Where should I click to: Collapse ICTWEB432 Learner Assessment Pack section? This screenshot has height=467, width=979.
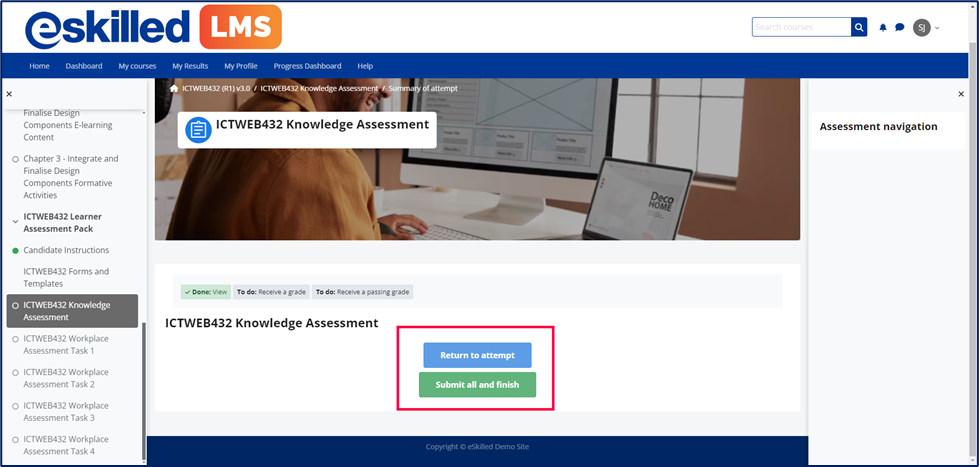point(15,220)
